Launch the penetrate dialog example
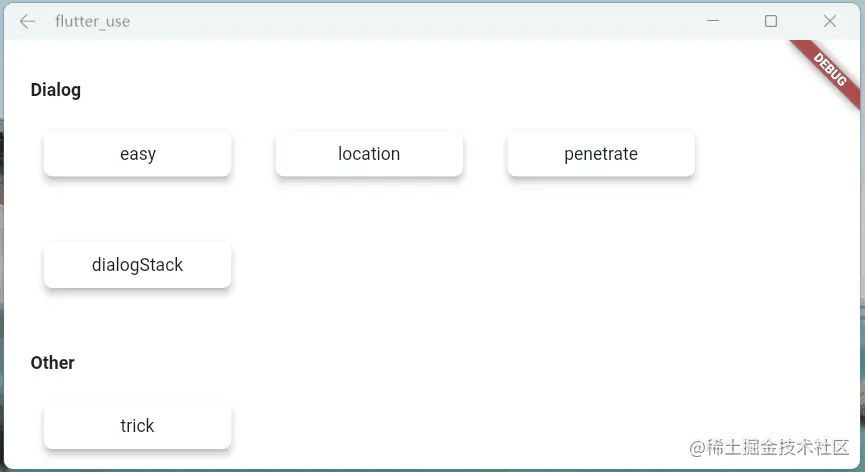This screenshot has width=865, height=472. 601,154
